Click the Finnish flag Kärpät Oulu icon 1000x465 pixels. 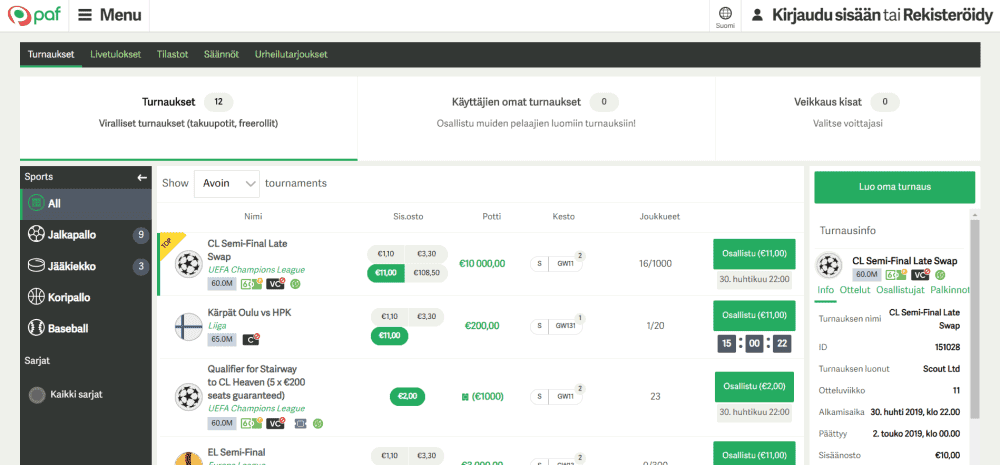(x=188, y=327)
